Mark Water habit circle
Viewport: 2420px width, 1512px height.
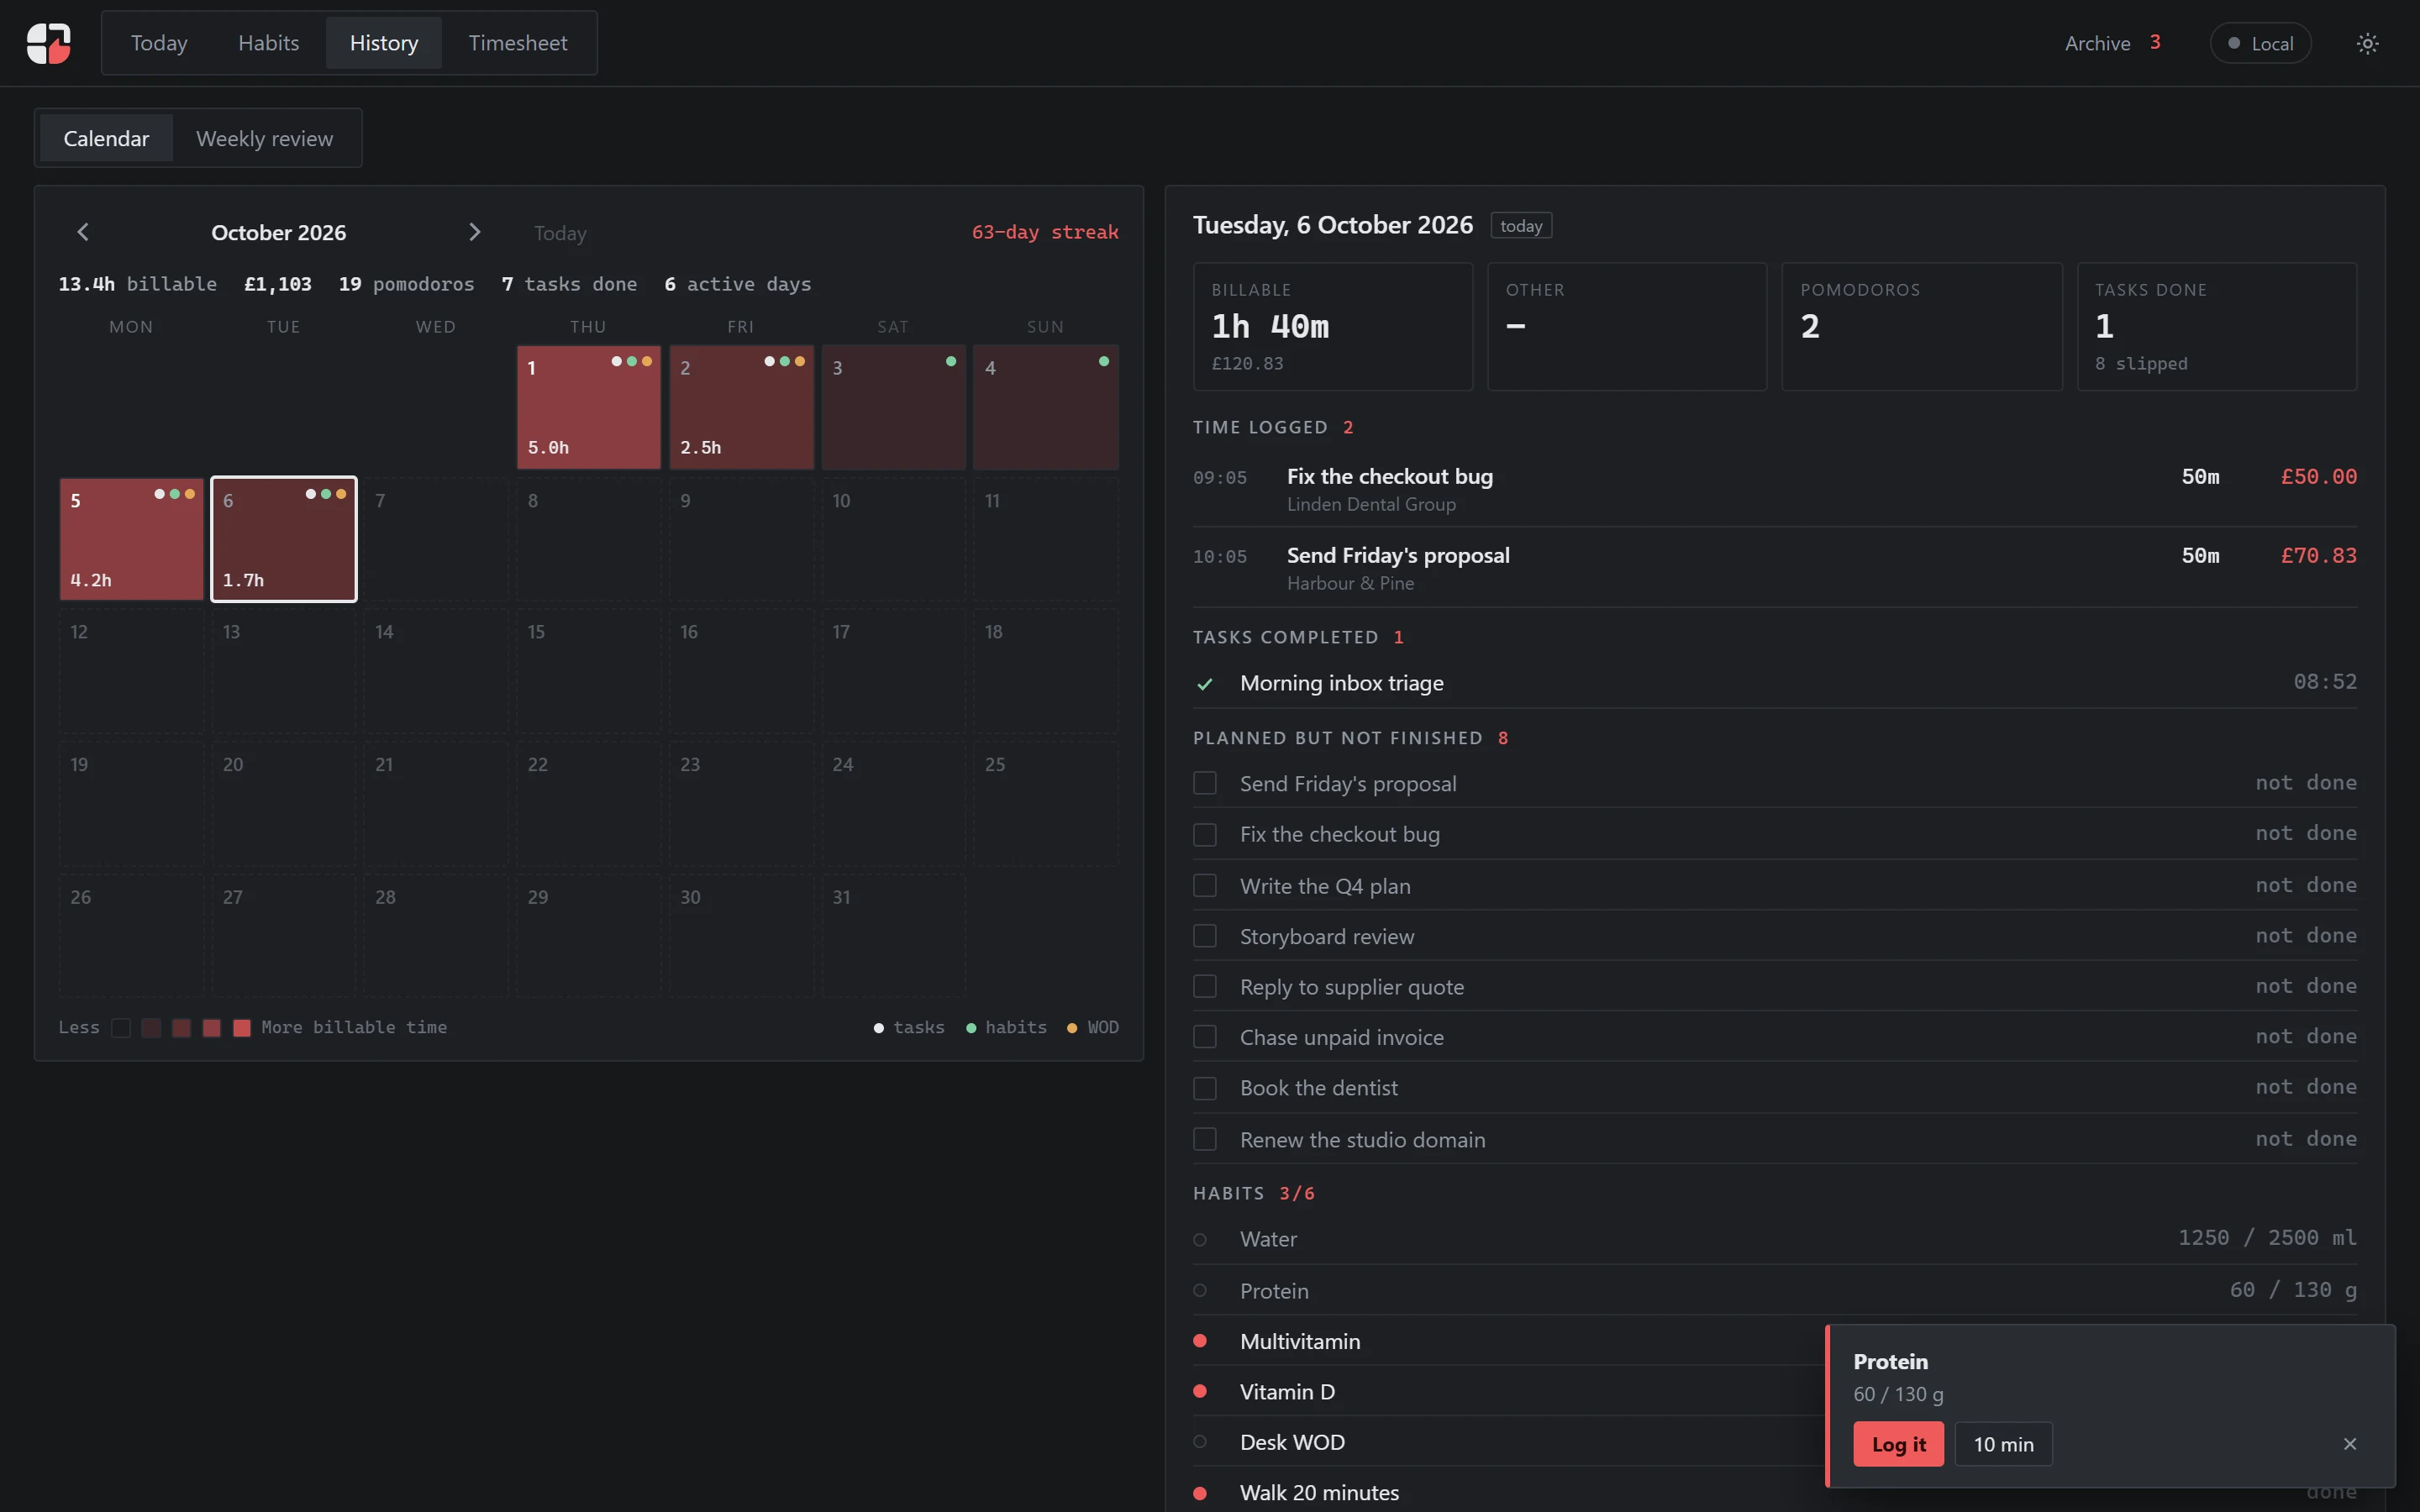click(1200, 1240)
